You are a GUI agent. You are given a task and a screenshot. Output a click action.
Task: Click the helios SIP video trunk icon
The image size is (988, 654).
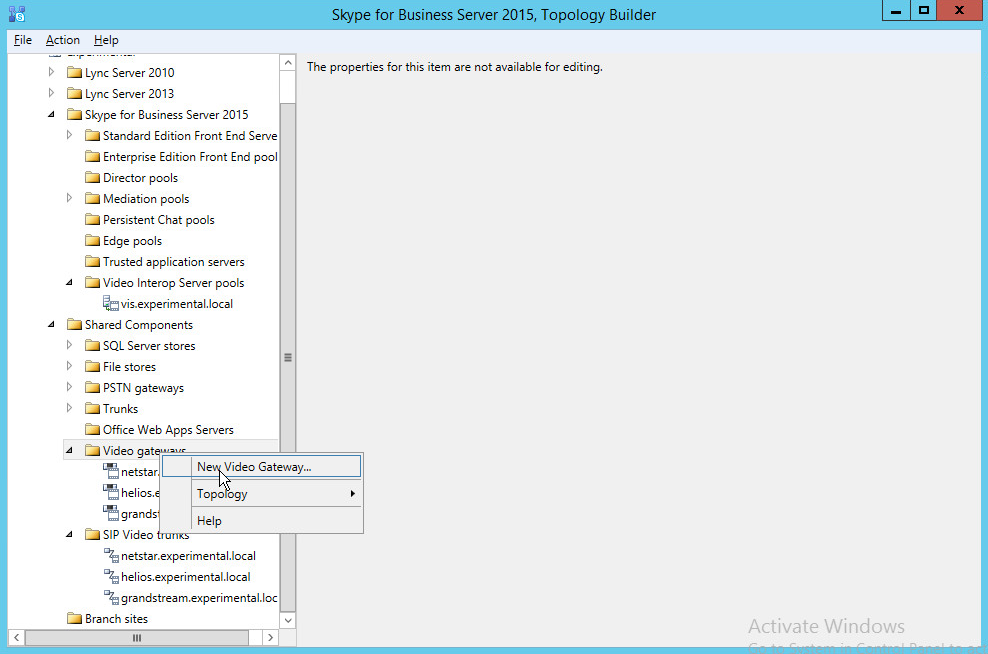111,577
